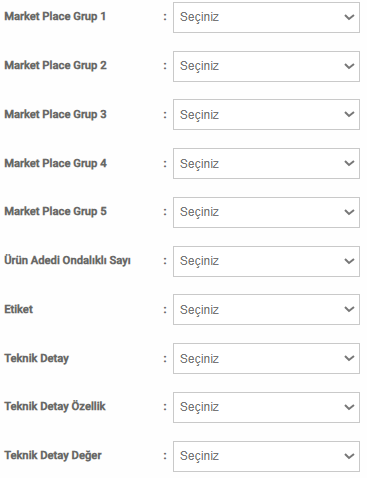Click the chevron arrow of Ürün Adedi Ondalıklı Sayı
367x478 pixels.
[349, 261]
